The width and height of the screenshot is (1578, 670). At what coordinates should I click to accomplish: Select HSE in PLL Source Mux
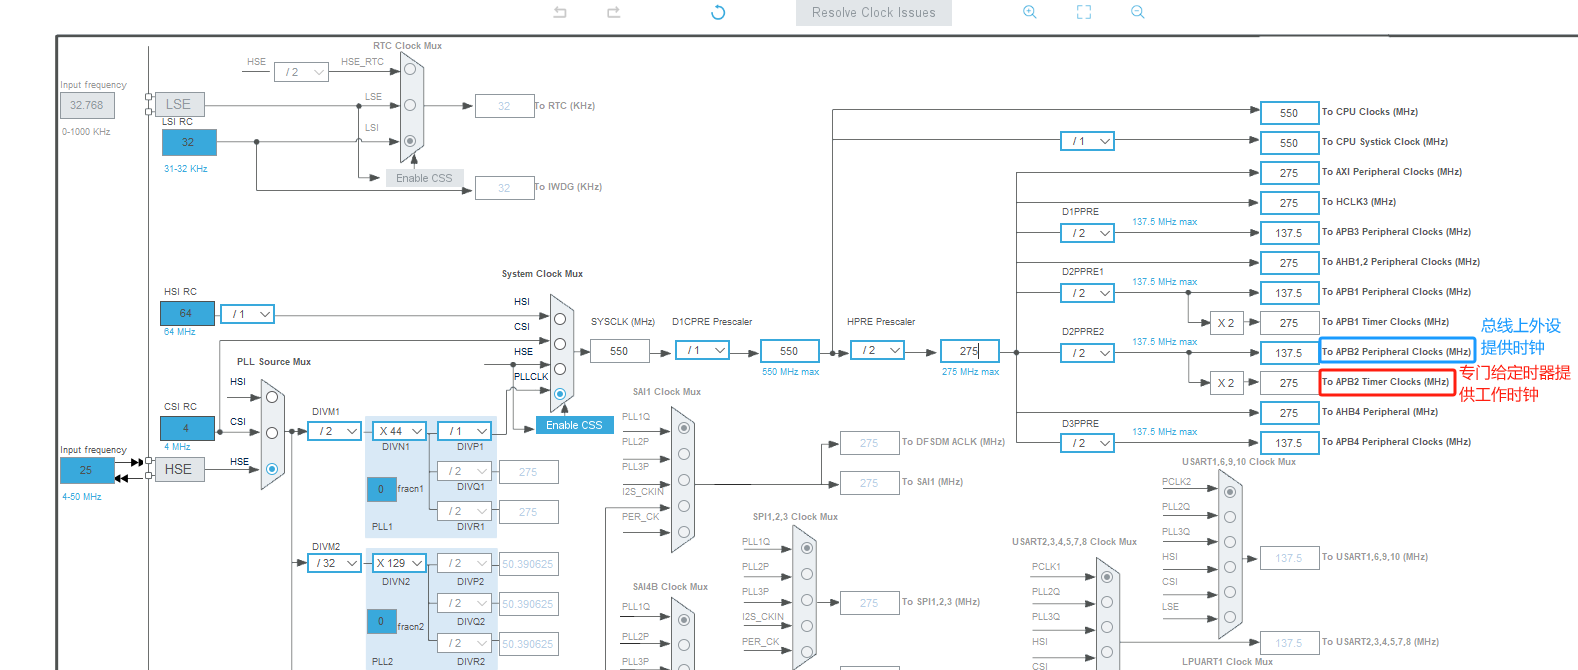point(271,469)
